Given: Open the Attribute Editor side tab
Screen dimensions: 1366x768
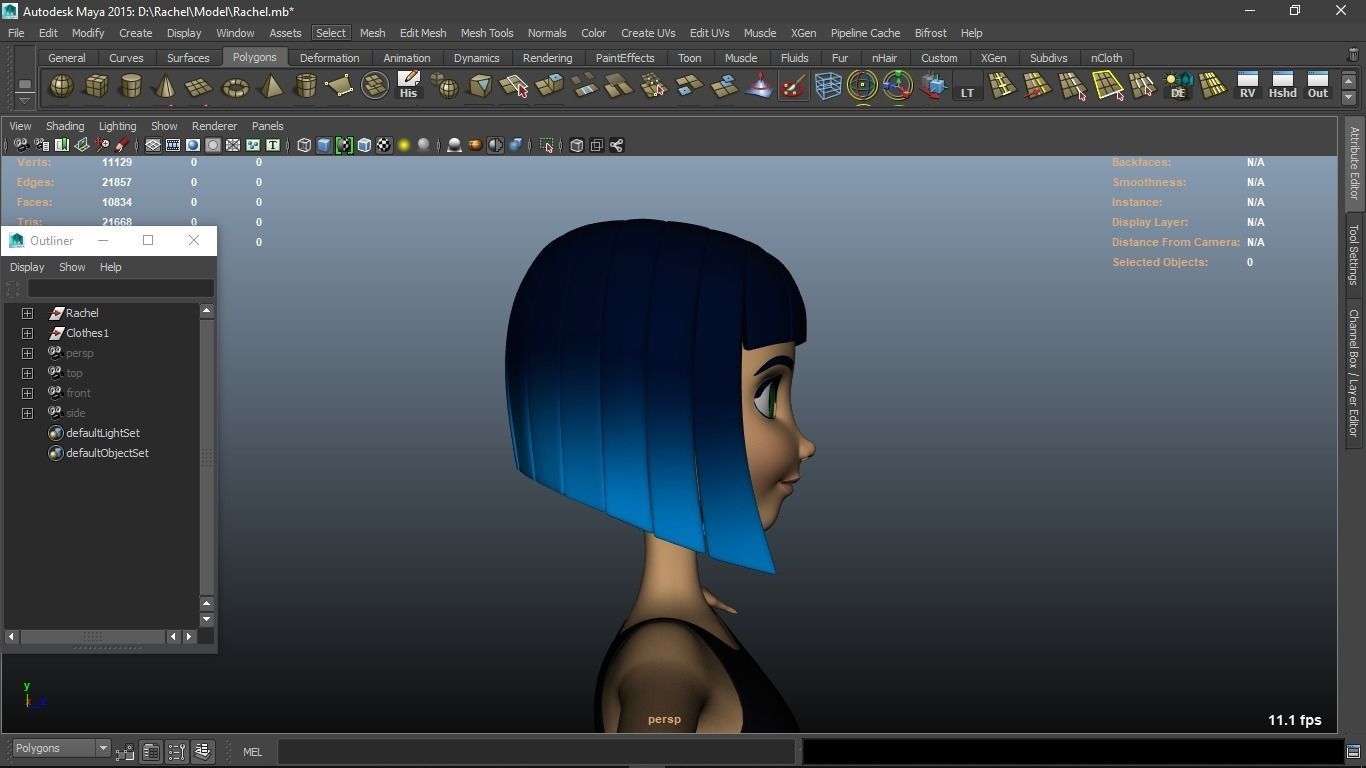Looking at the screenshot, I should coord(1354,163).
